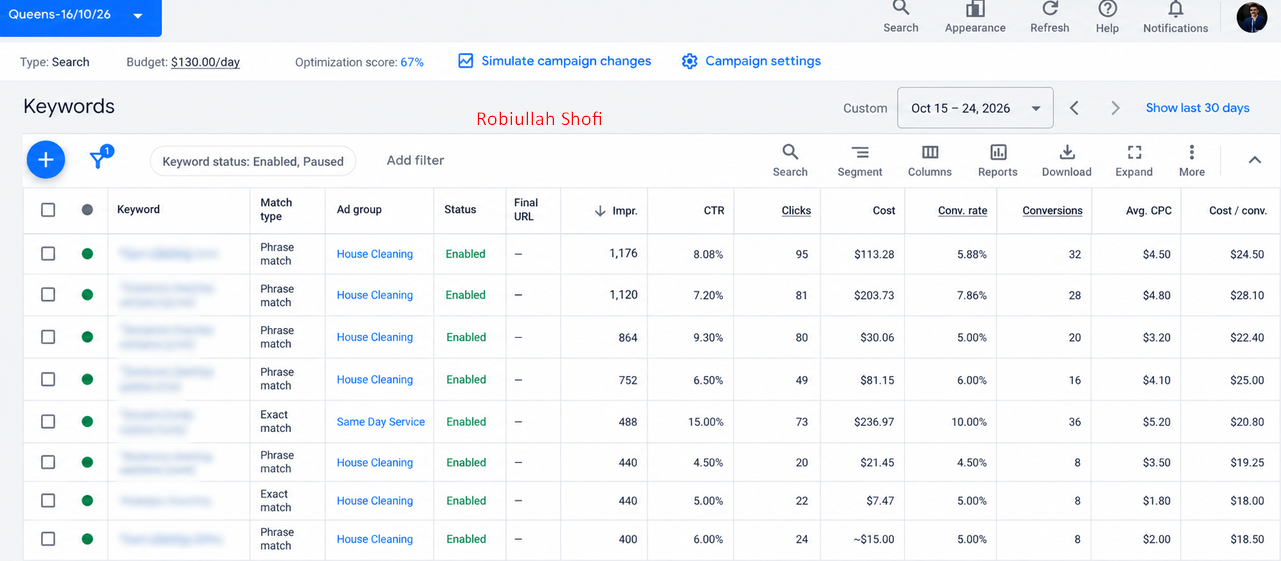Sort by the CTR column header
Viewport: 1281px width, 561px height.
tap(713, 210)
